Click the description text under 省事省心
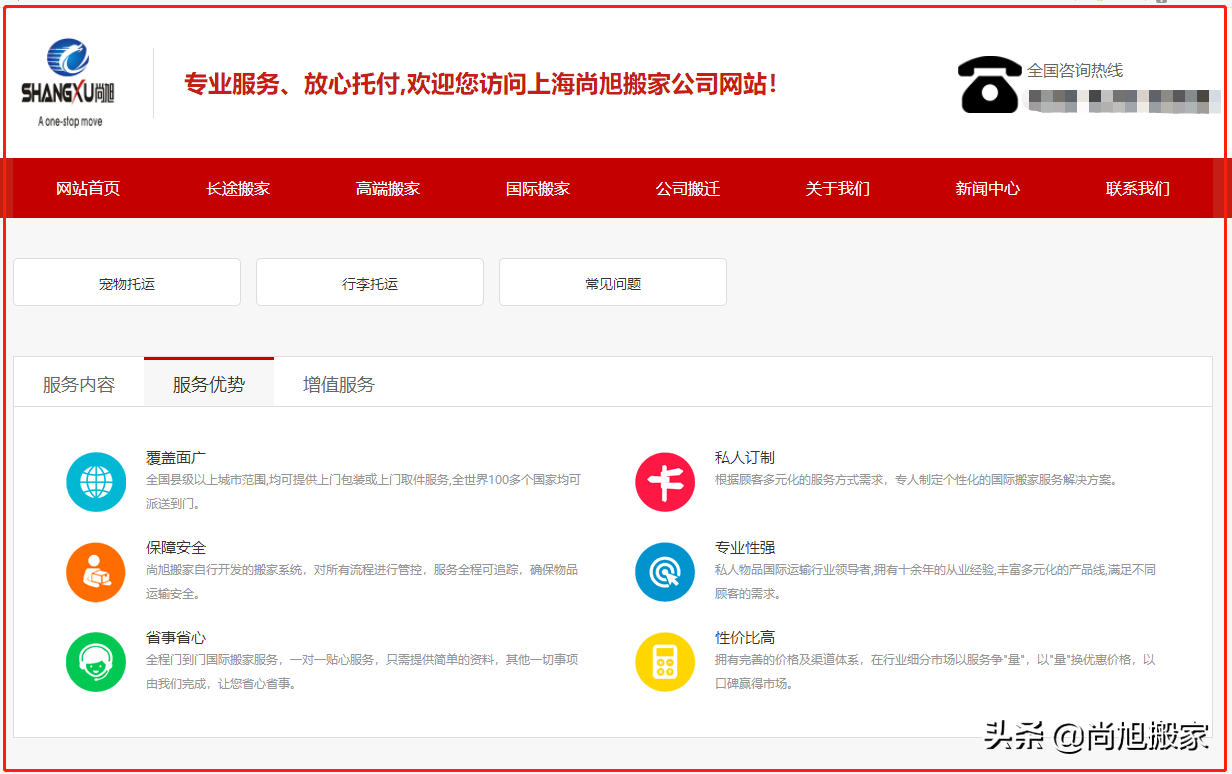The image size is (1232, 774). coord(362,672)
